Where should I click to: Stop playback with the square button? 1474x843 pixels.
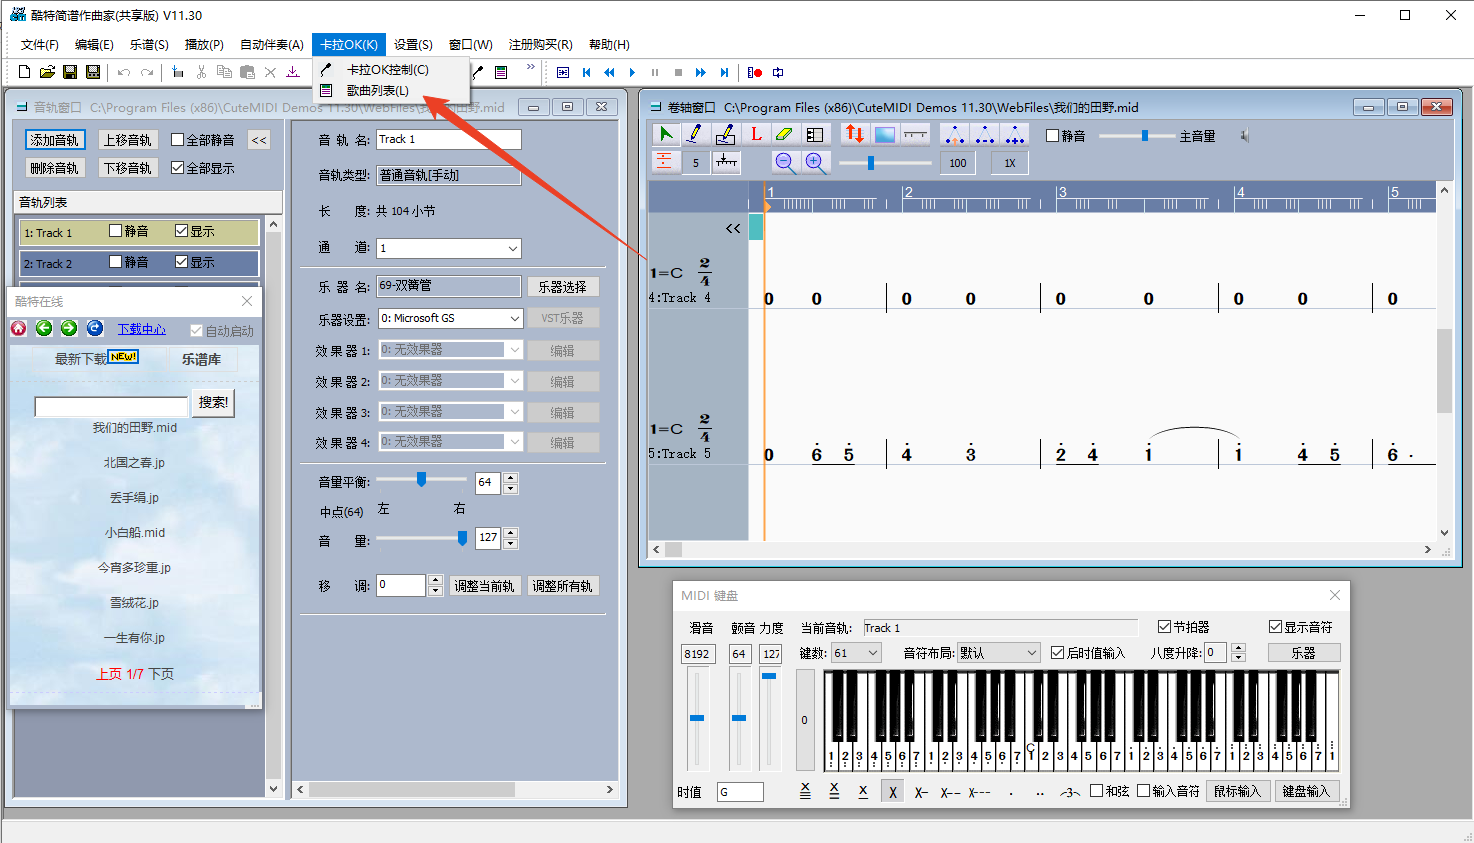pyautogui.click(x=678, y=72)
